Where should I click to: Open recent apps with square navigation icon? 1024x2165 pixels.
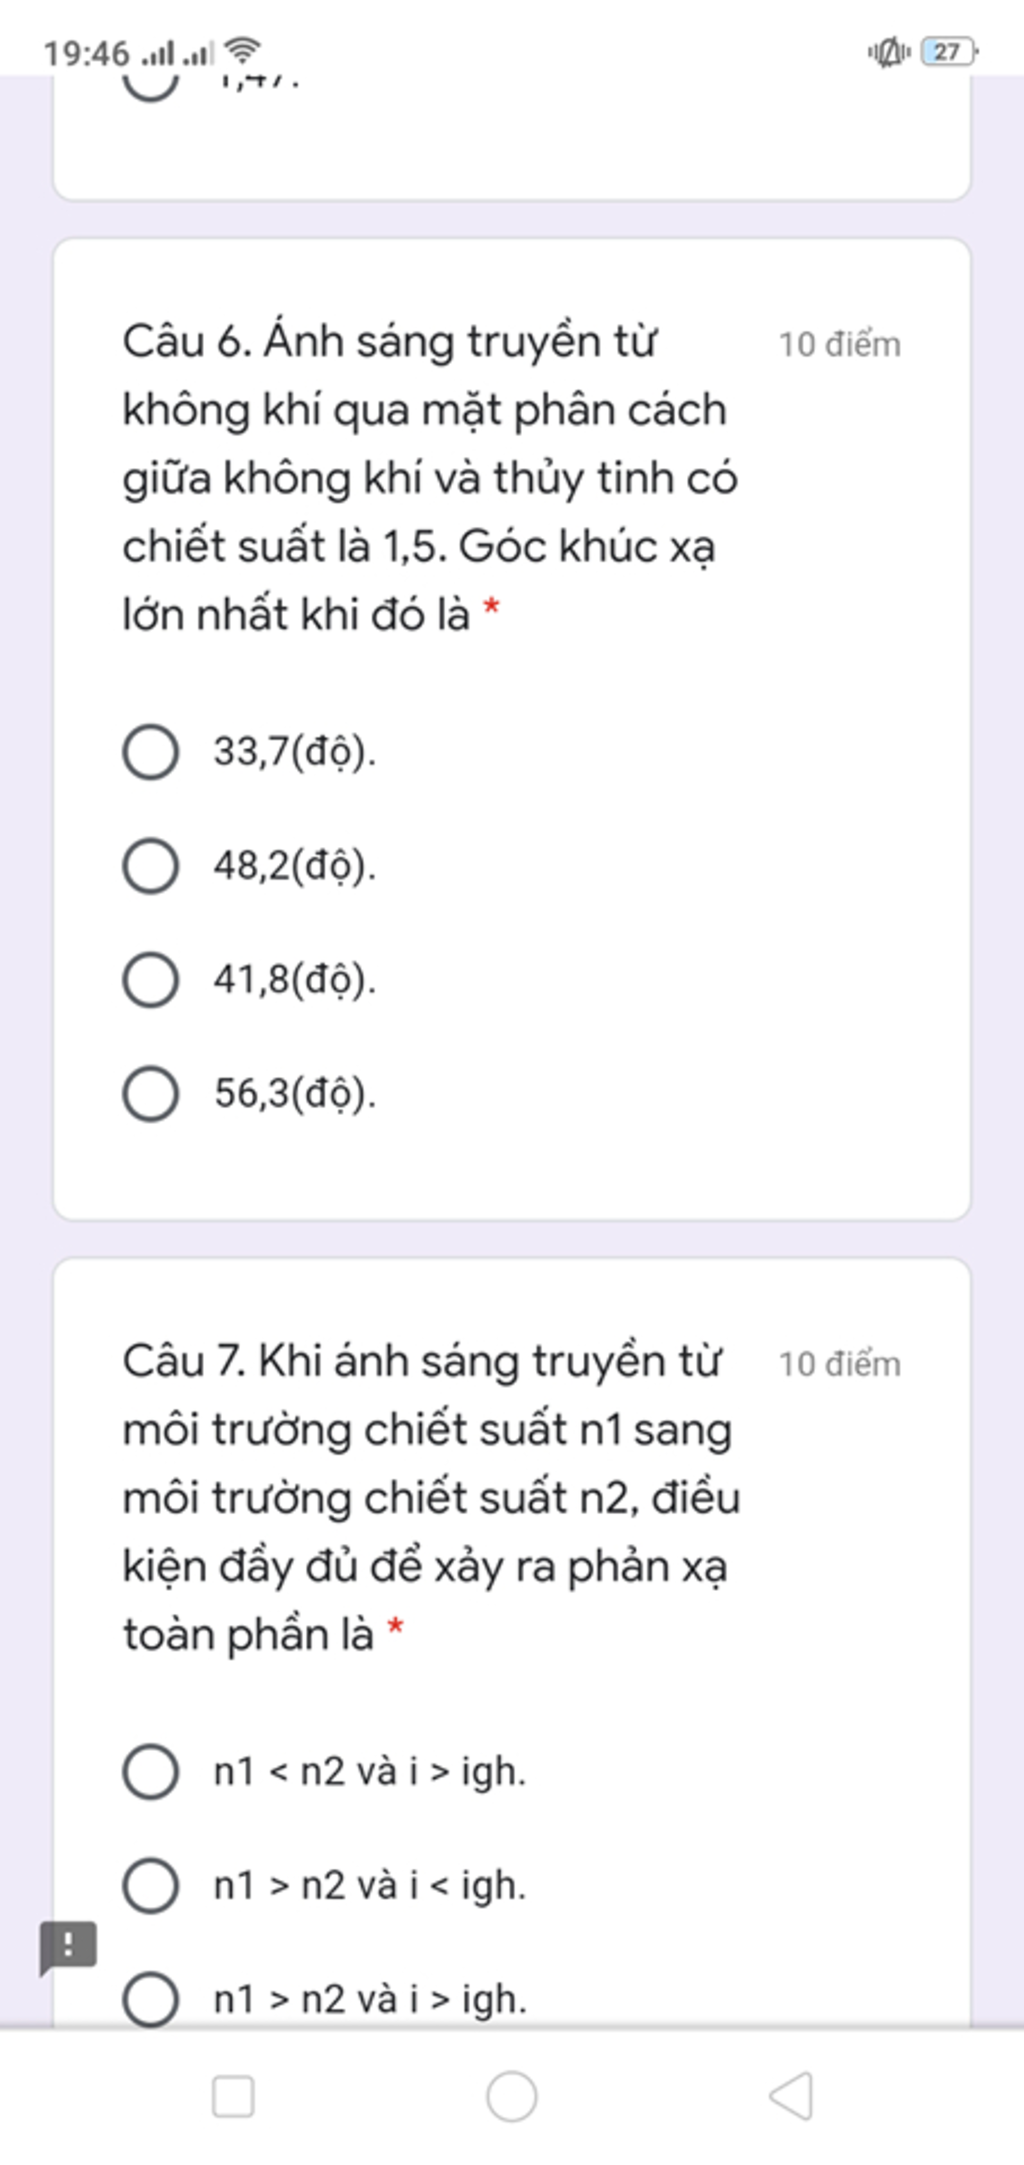(x=233, y=2096)
